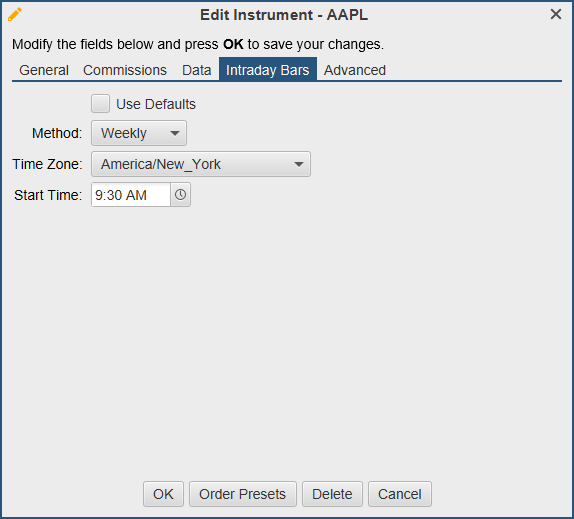Go to the Data tab

(x=197, y=70)
